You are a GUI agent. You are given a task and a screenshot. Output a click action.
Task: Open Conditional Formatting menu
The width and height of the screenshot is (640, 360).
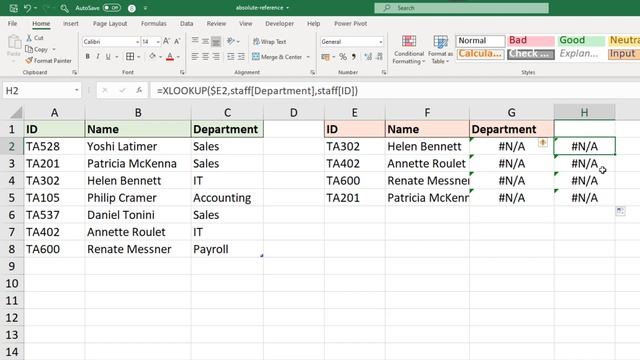coord(409,50)
